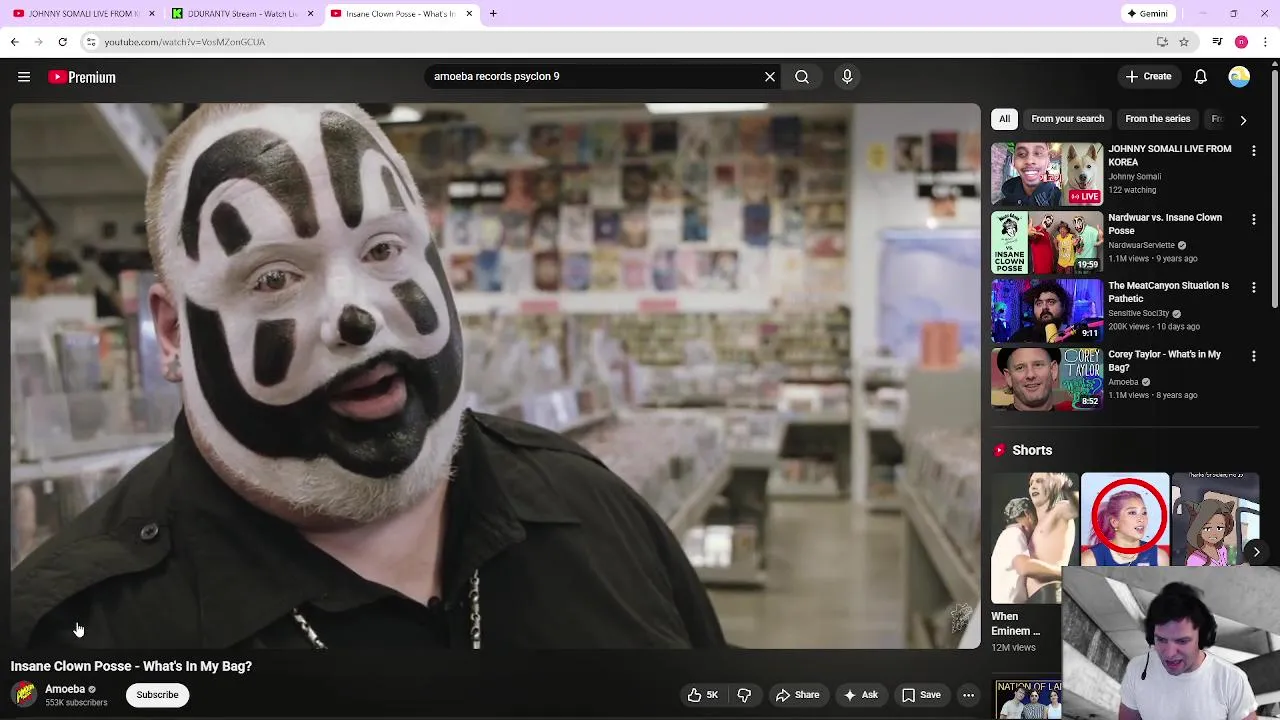Go back in browser history

click(x=14, y=42)
